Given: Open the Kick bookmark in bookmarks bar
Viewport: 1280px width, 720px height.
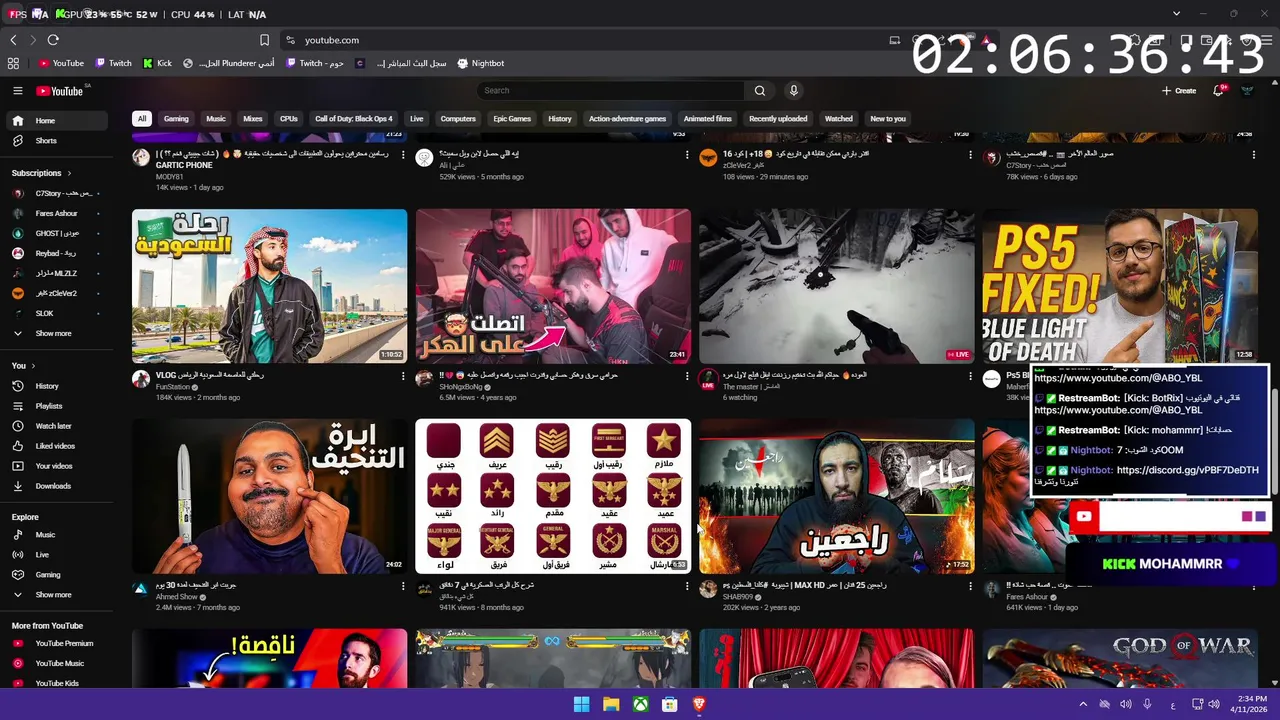Looking at the screenshot, I should (157, 63).
